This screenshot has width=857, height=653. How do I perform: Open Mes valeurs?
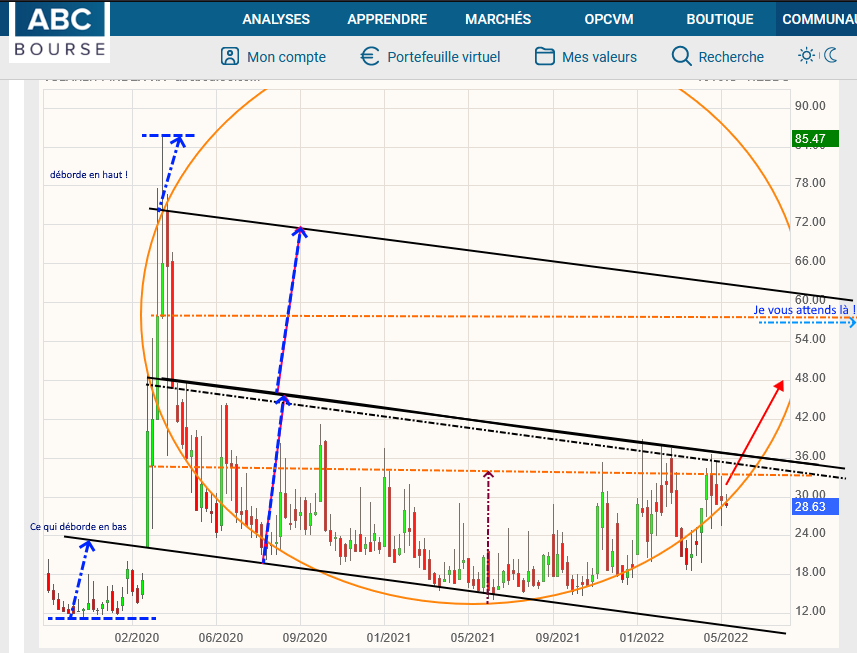click(600, 57)
